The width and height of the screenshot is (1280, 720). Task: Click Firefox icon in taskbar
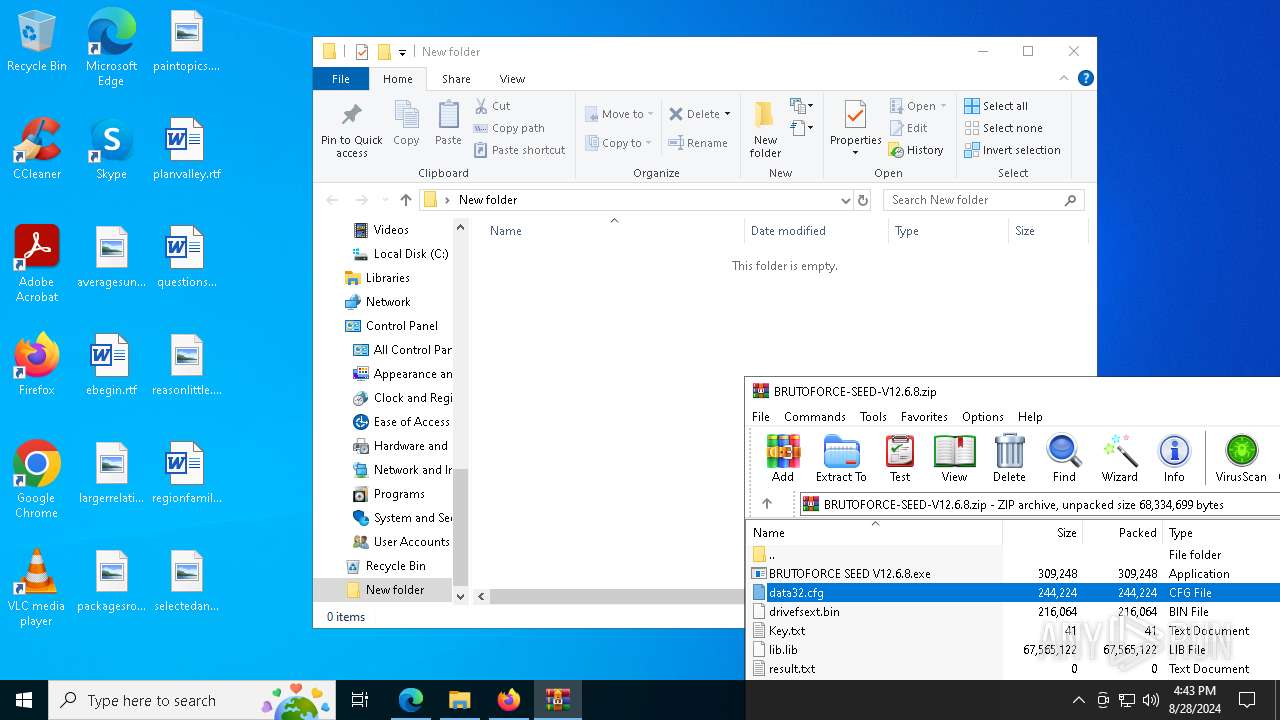click(x=509, y=700)
